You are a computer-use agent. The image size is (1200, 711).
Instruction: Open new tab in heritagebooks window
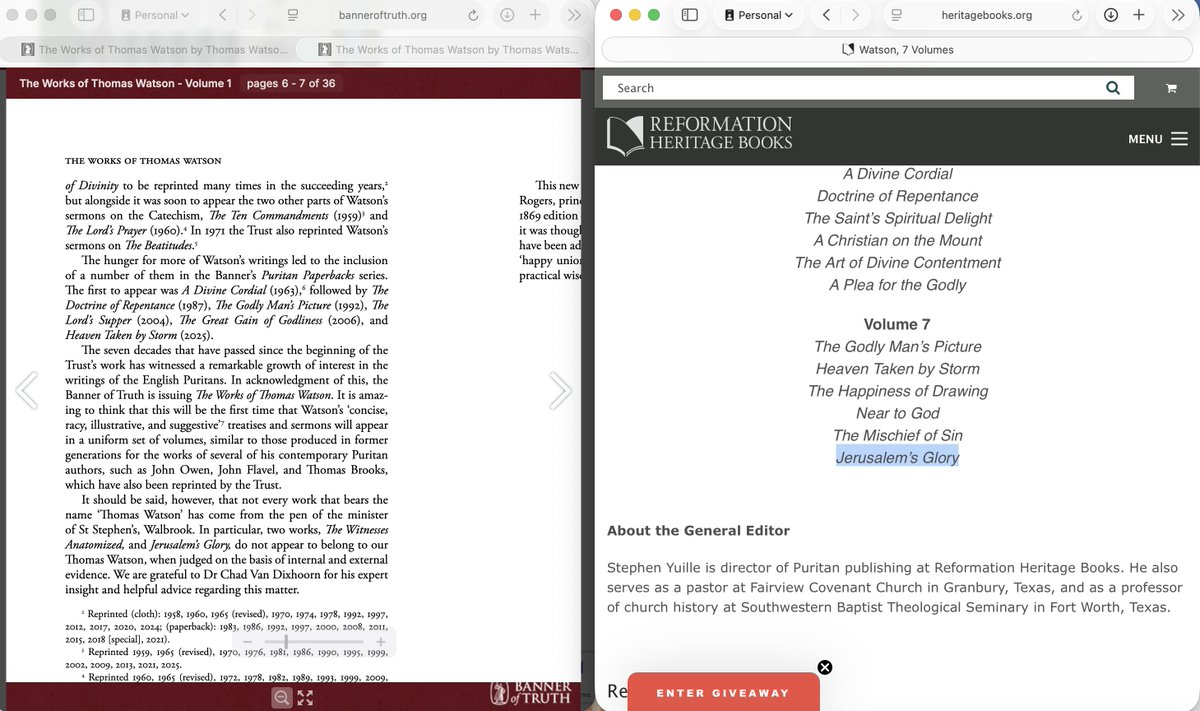[1139, 15]
